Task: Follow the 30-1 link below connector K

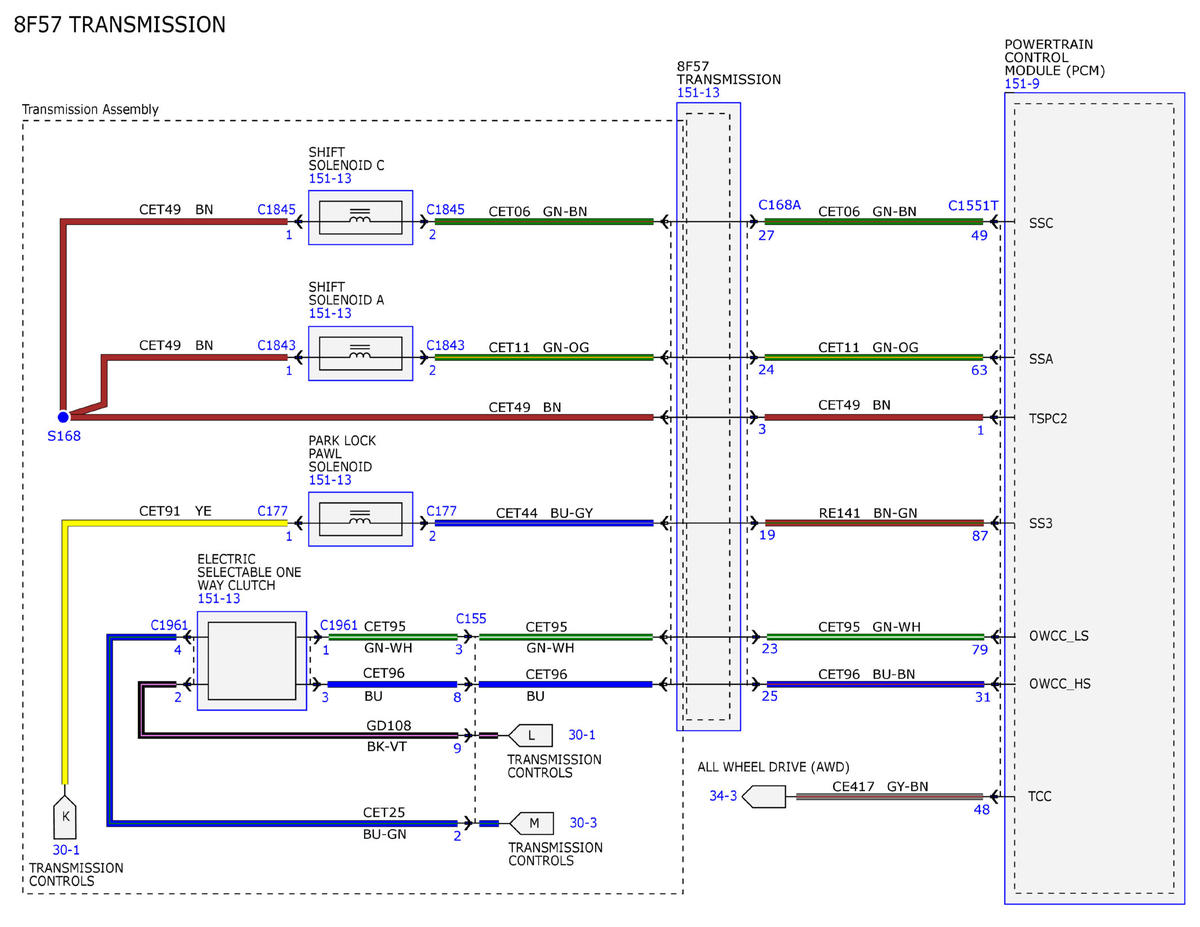Action: [x=66, y=850]
